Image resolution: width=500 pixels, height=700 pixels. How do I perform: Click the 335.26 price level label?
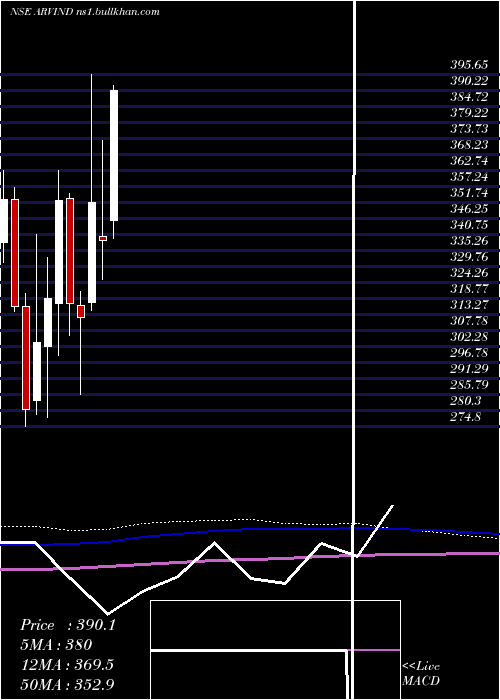469,241
